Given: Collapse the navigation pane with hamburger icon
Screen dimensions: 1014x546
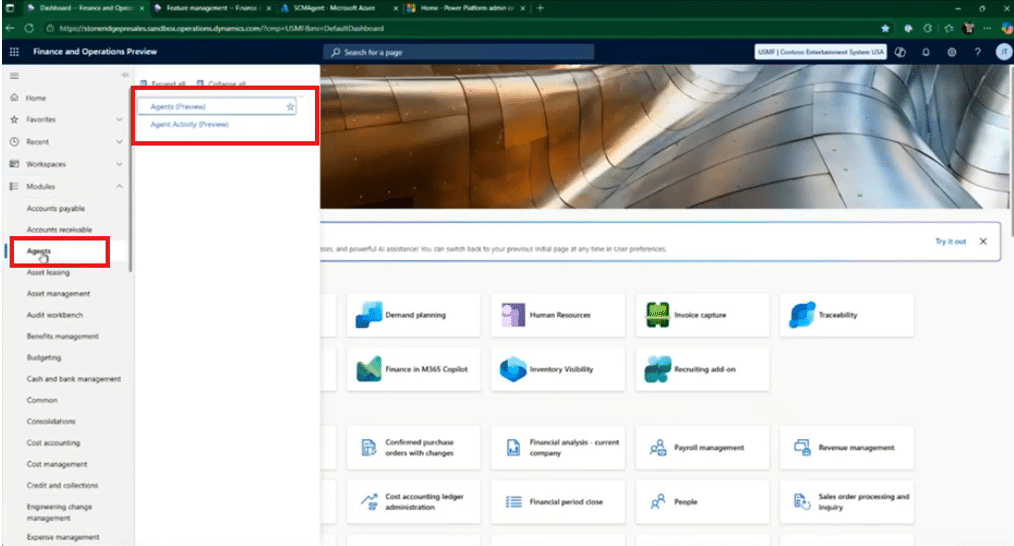Looking at the screenshot, I should [x=14, y=76].
